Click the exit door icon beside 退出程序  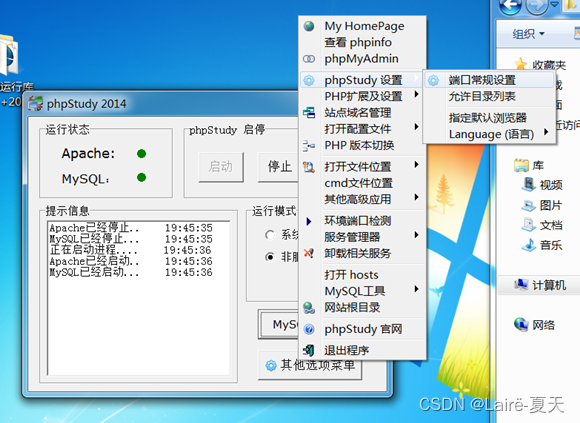pyautogui.click(x=309, y=350)
